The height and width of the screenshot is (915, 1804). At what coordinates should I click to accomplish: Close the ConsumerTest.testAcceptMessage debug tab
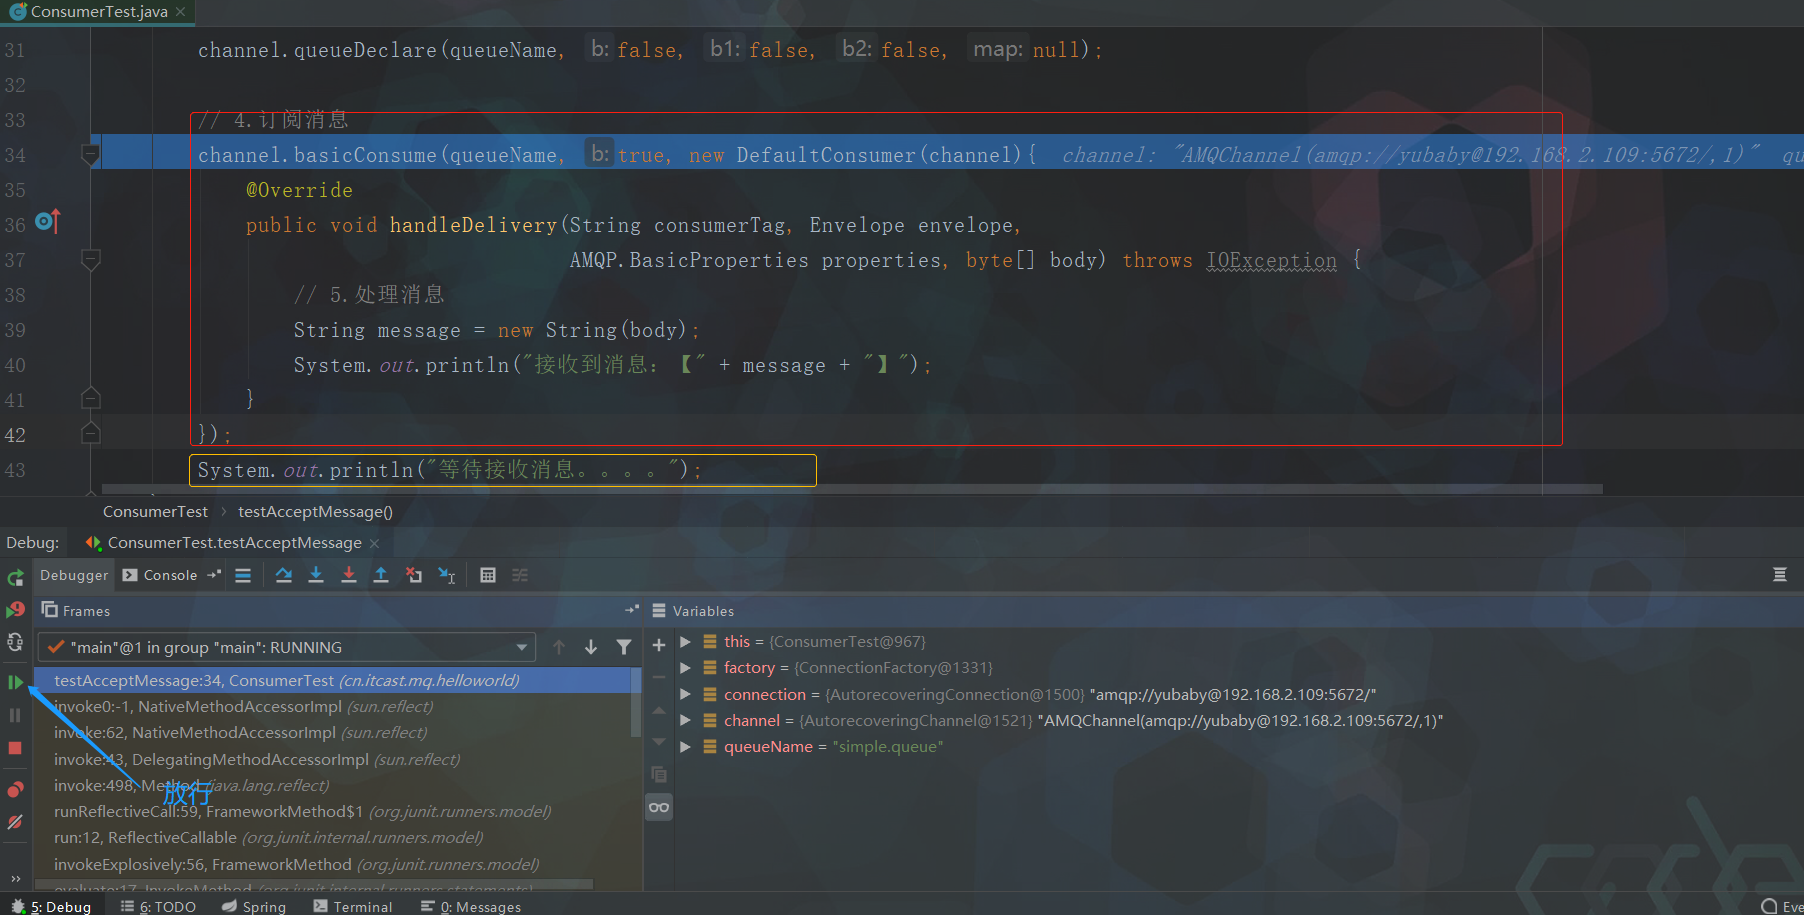(x=375, y=543)
